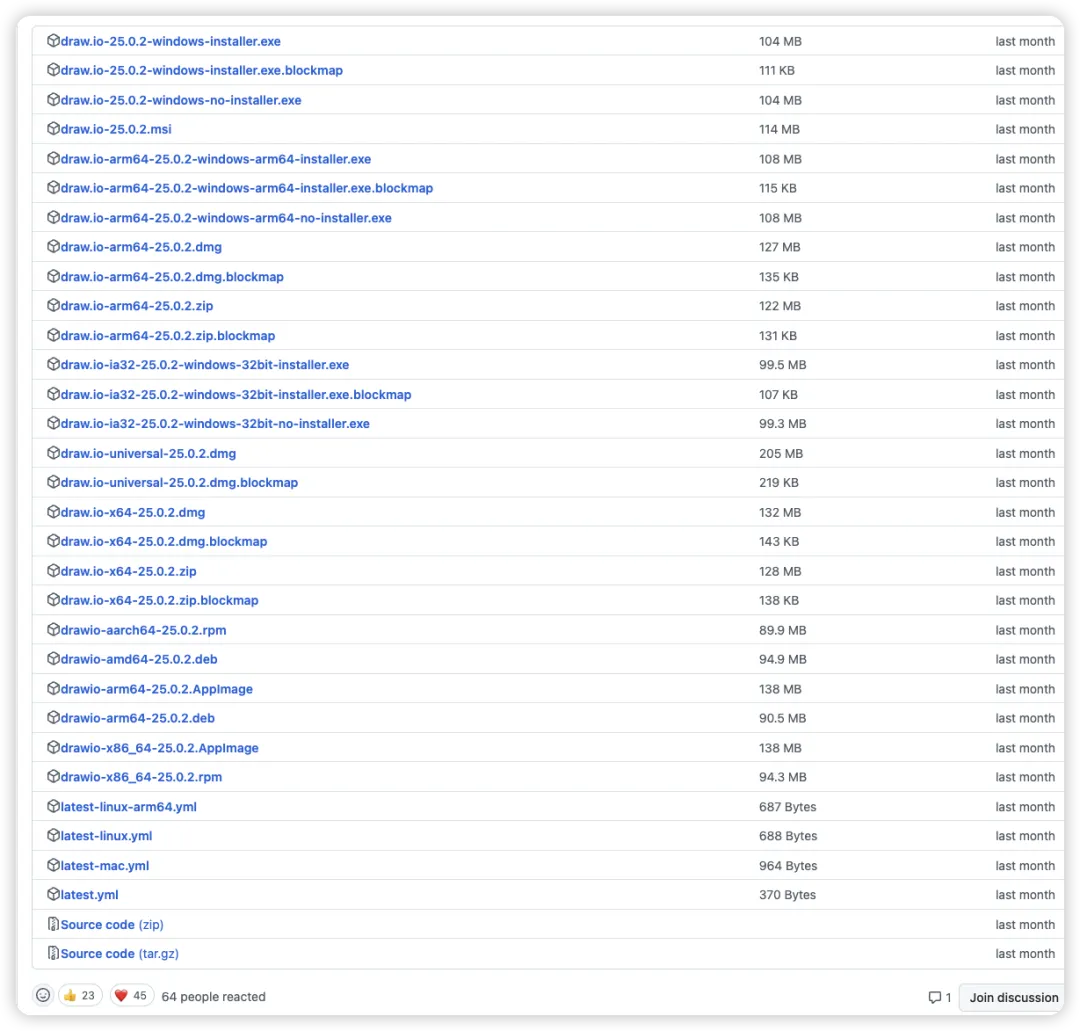The width and height of the screenshot is (1080, 1031).
Task: Click package icon beside draw.io-arm64-25.0.2.dmg
Action: point(53,247)
